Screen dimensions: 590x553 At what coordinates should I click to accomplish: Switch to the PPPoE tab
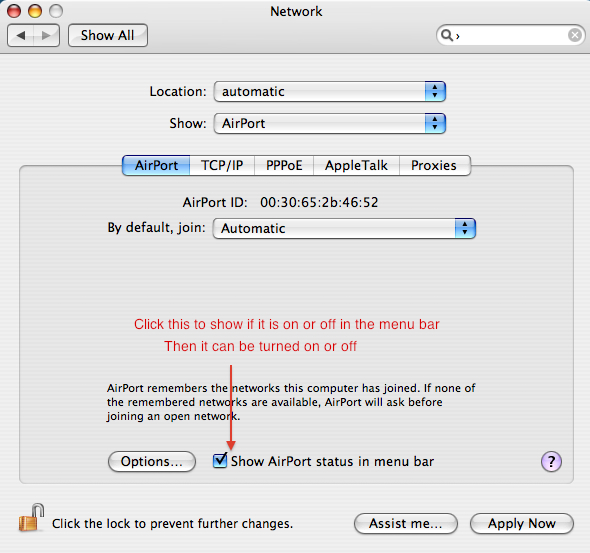pyautogui.click(x=284, y=166)
